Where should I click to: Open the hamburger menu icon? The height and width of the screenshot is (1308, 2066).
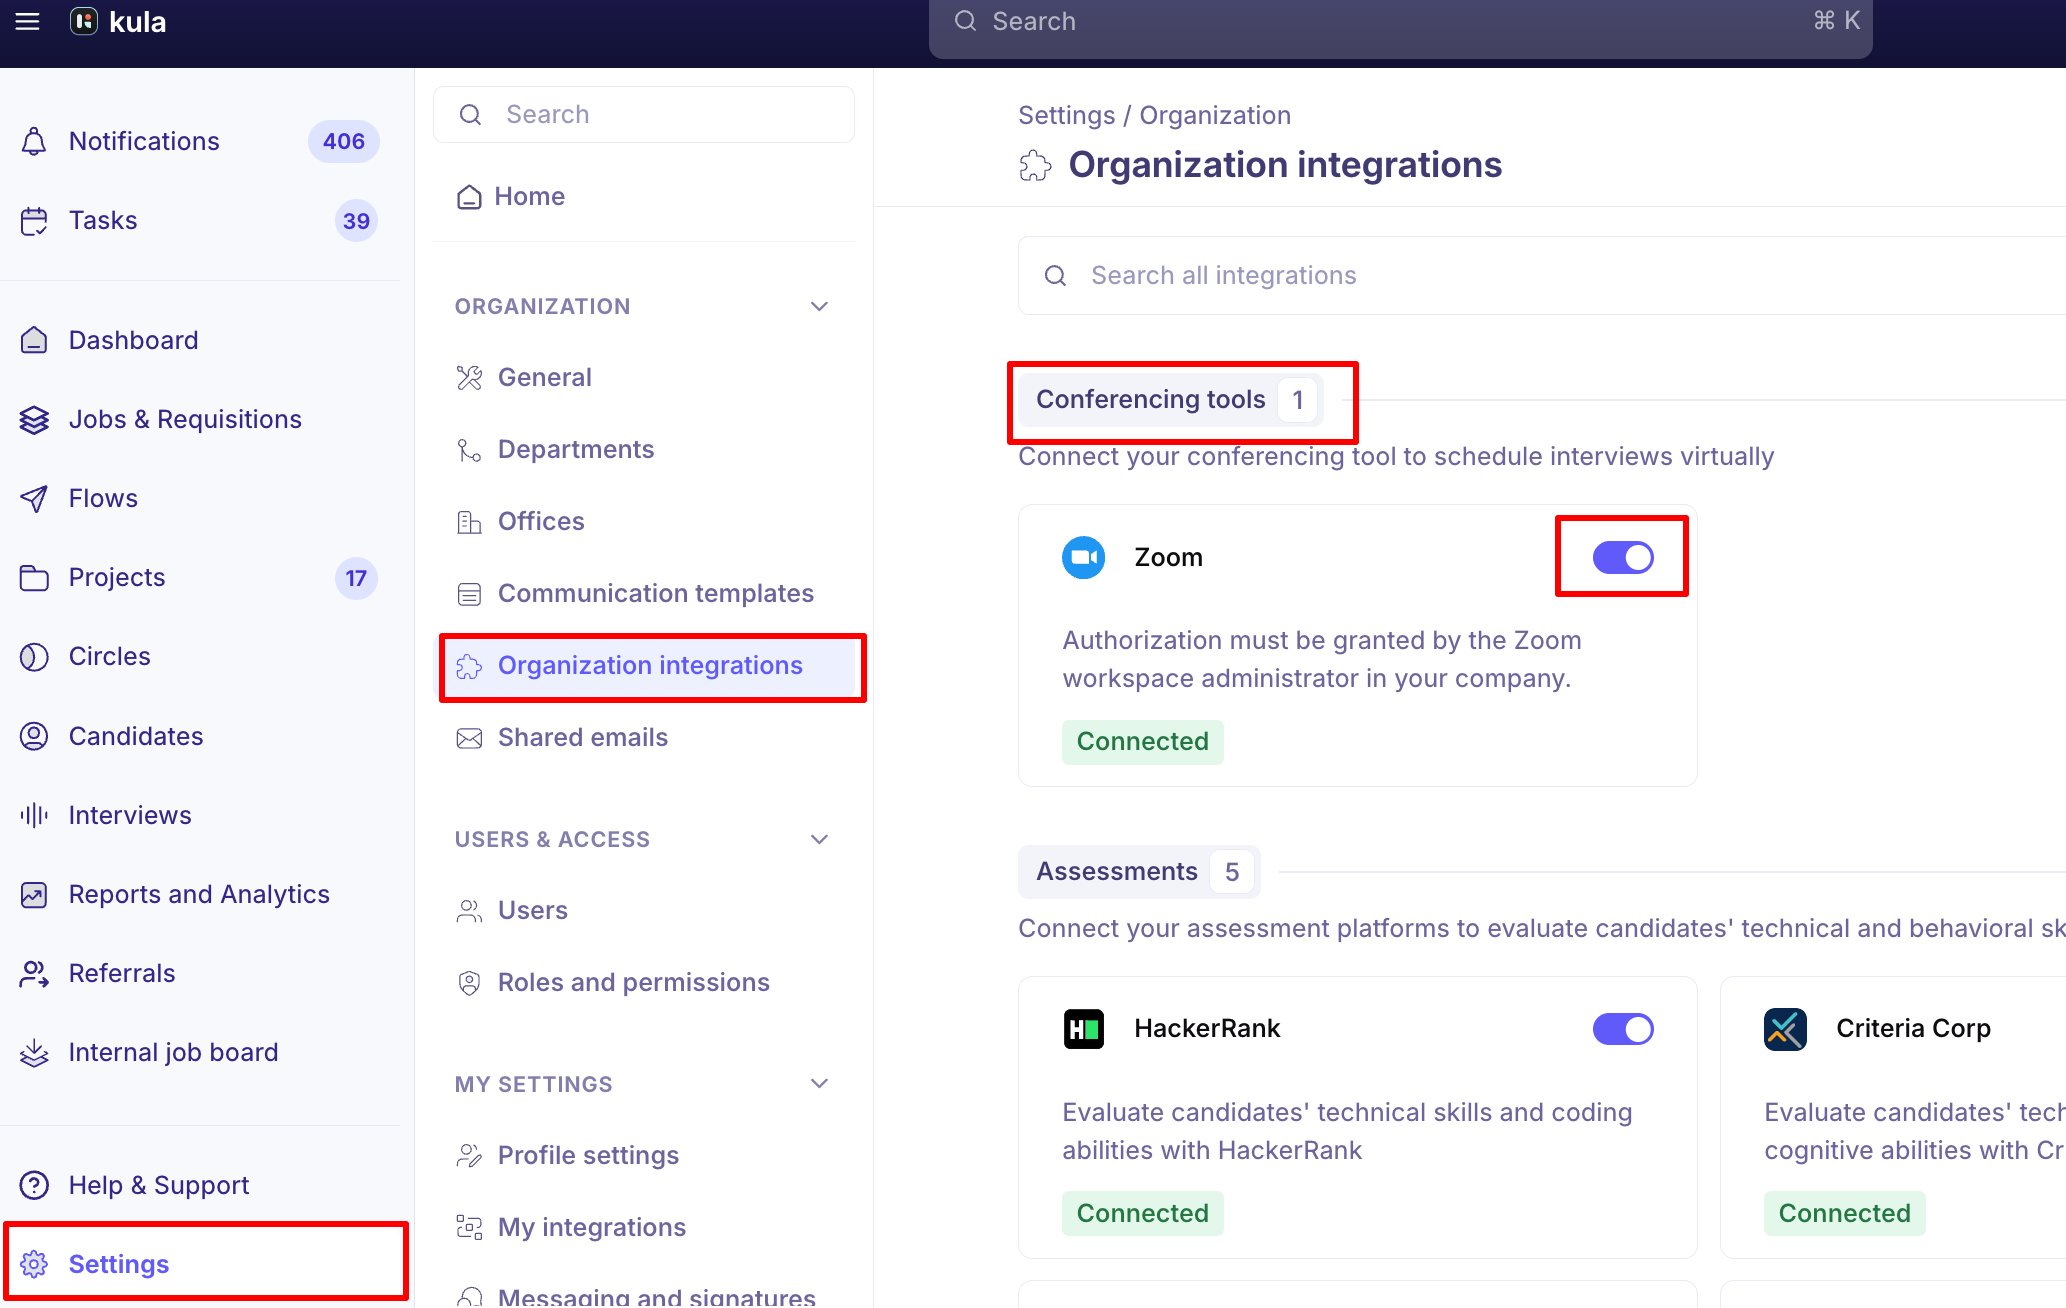tap(28, 21)
